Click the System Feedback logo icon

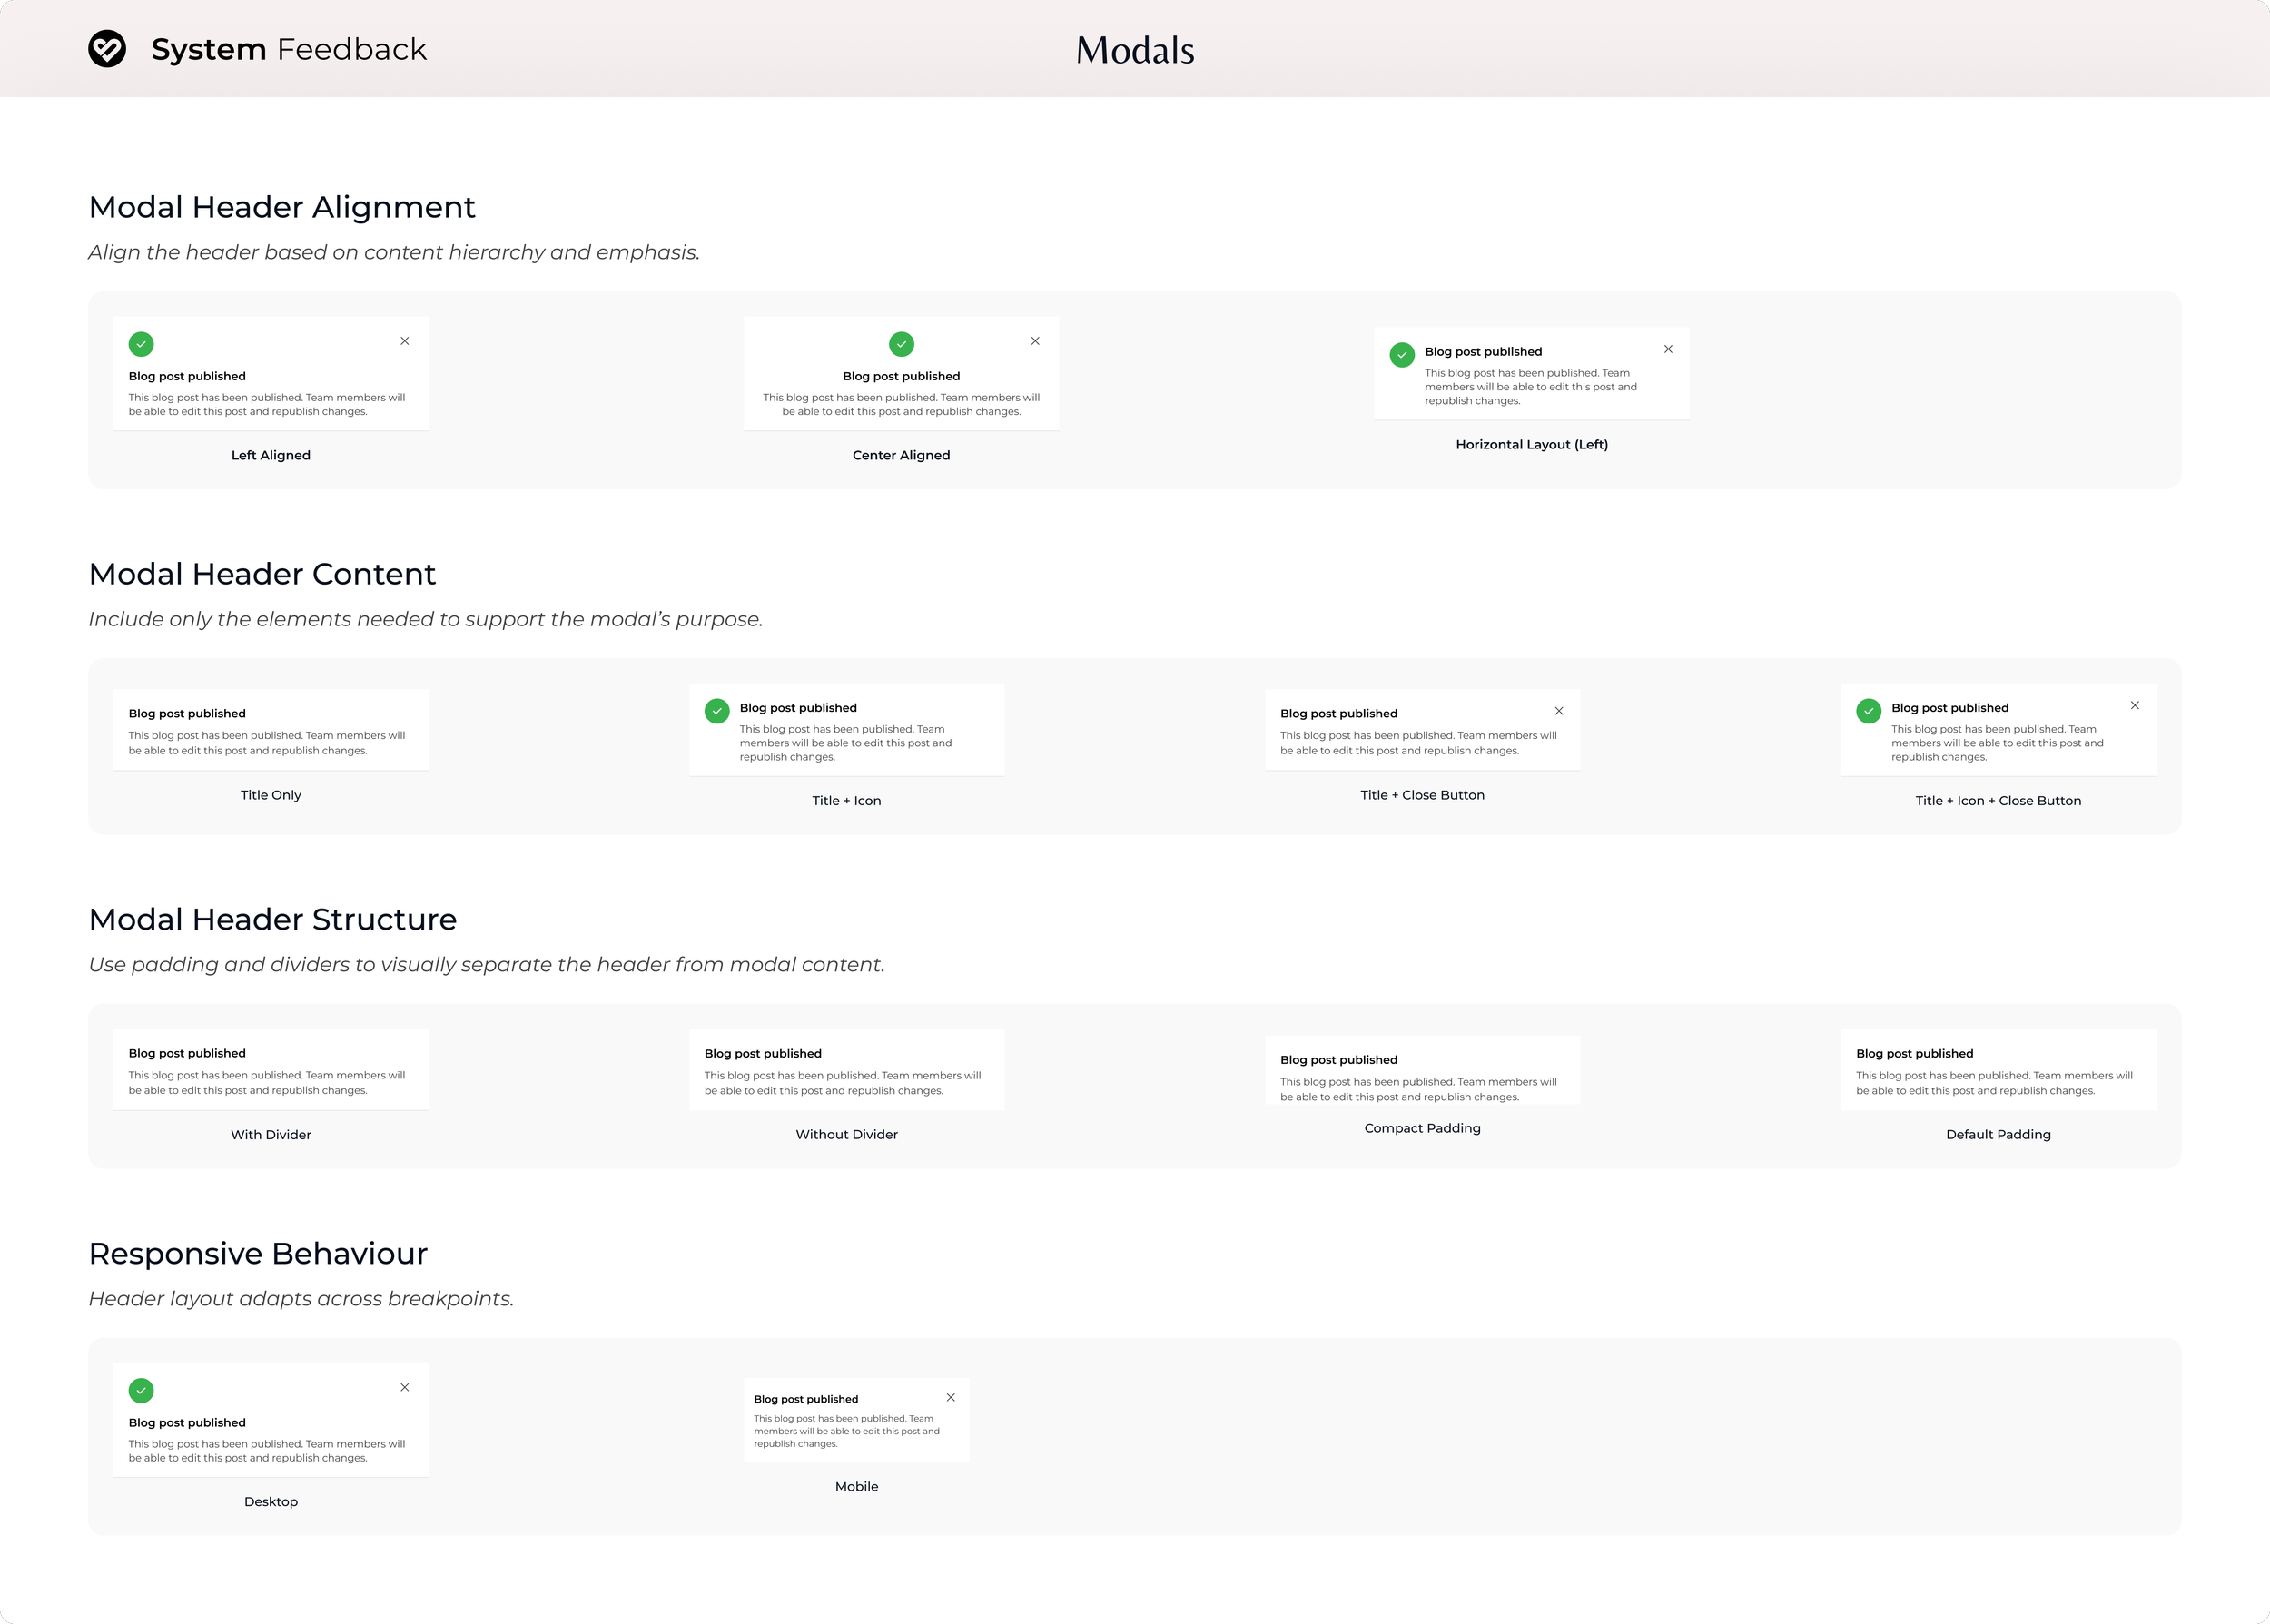[x=107, y=49]
